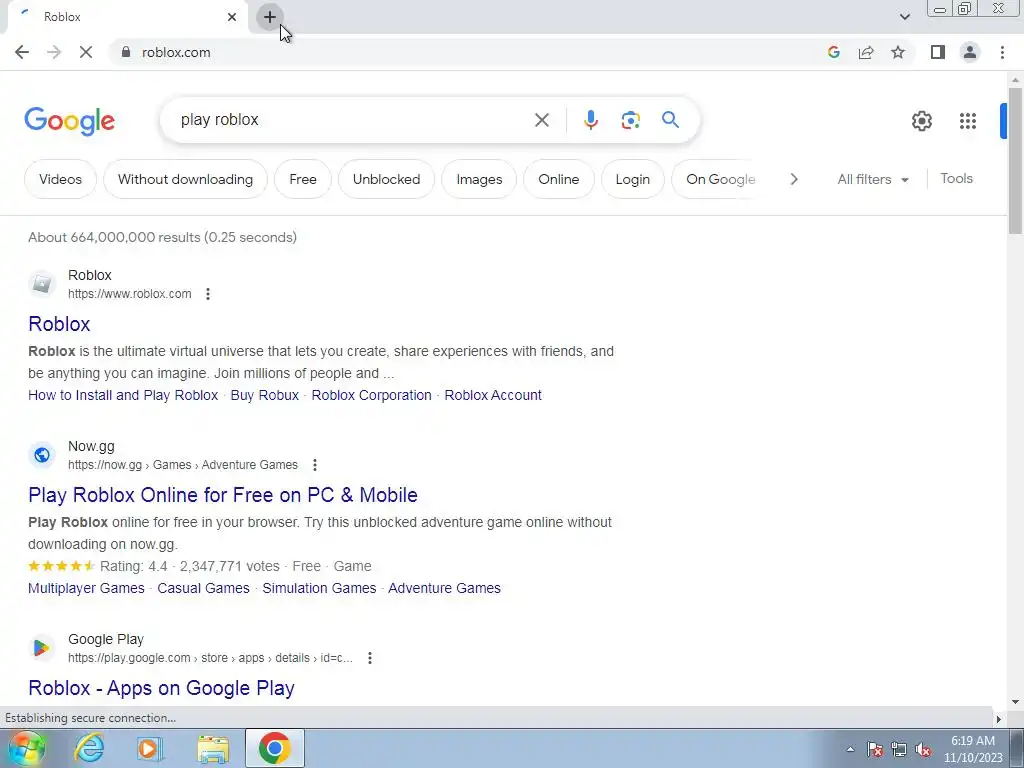
Task: Switch to the Images filter
Action: [479, 179]
